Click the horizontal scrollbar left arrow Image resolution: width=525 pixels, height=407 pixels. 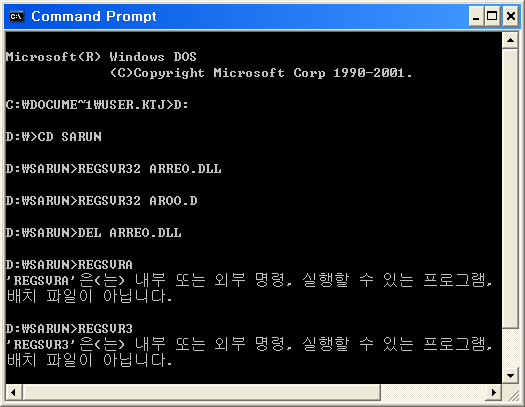(x=14, y=392)
